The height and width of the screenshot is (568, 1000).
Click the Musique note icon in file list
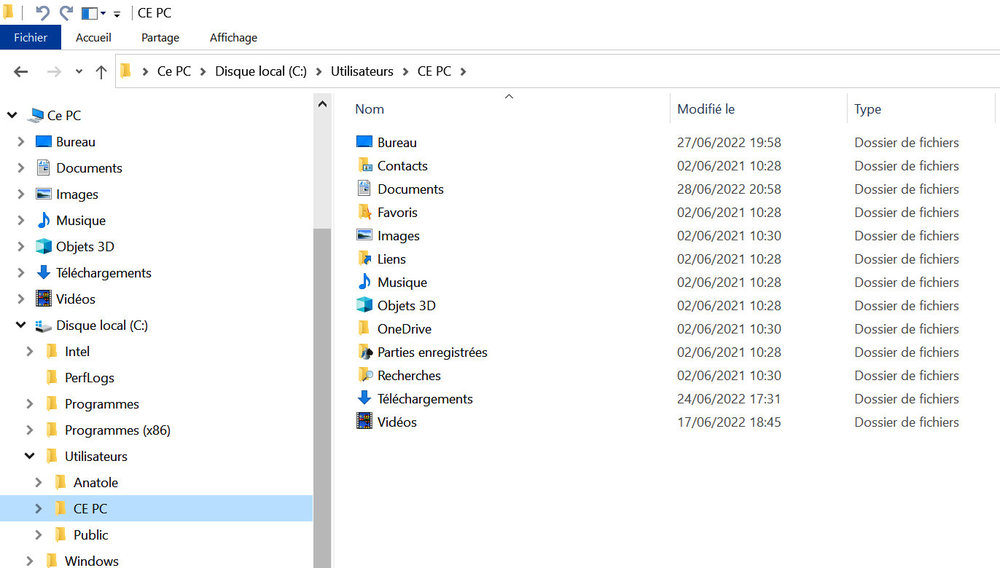pos(364,282)
